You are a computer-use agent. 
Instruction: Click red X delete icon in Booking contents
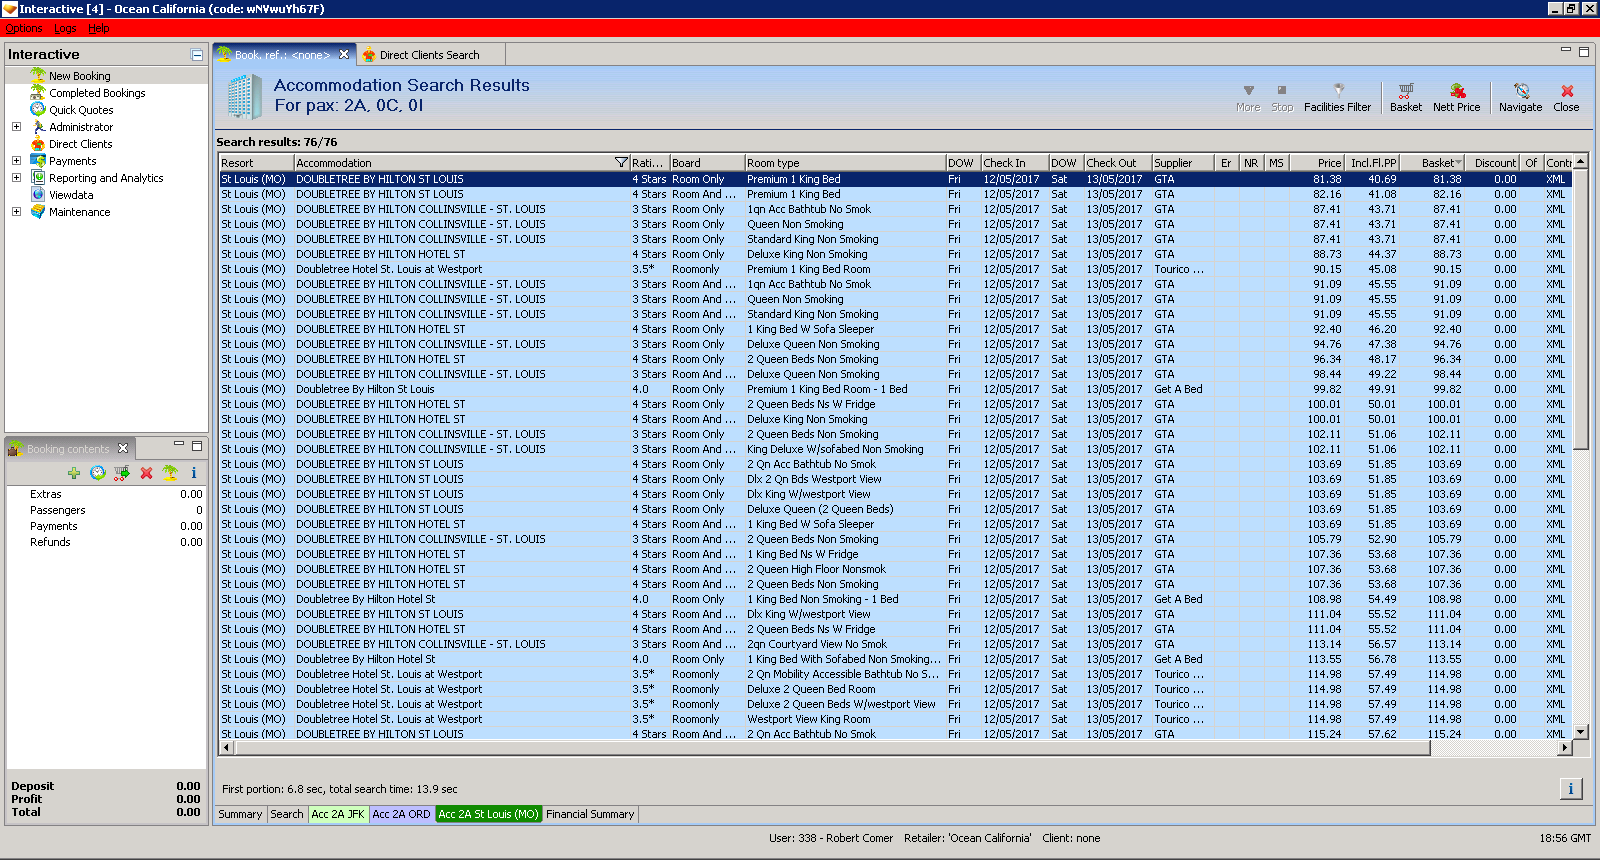146,473
